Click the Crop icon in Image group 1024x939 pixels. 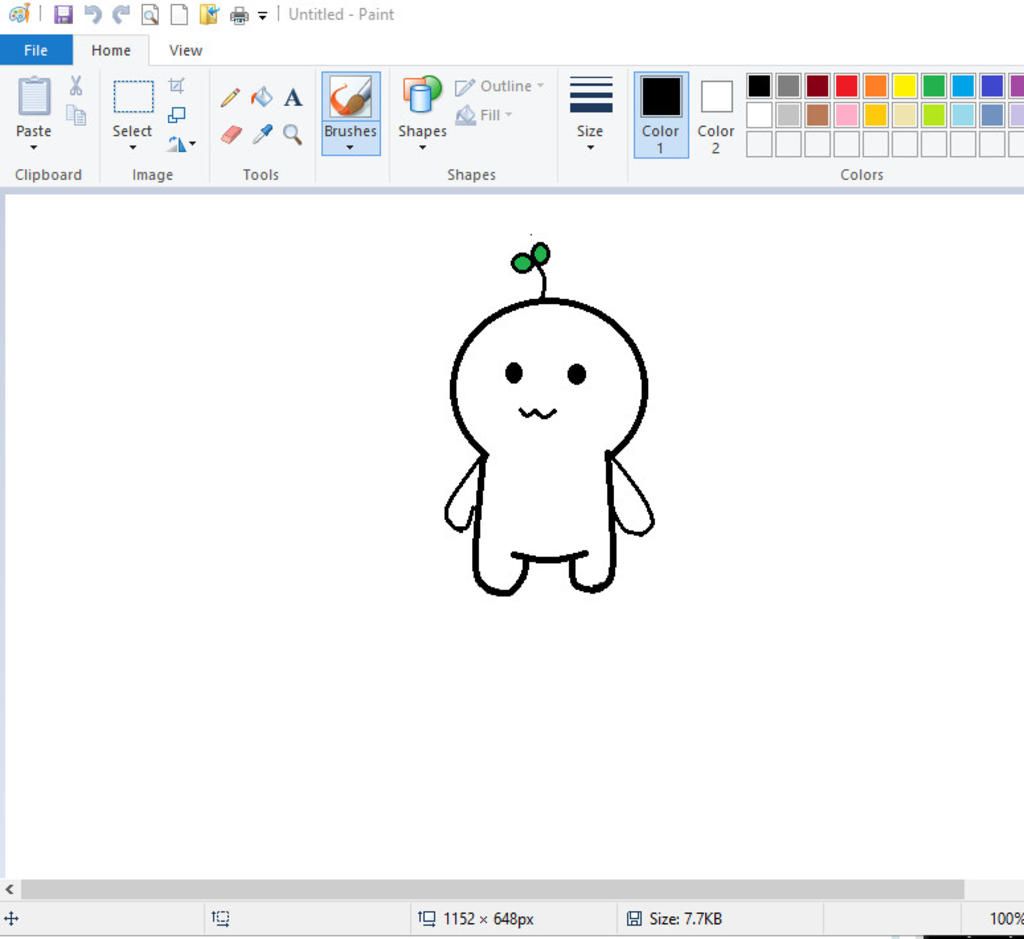tap(176, 86)
